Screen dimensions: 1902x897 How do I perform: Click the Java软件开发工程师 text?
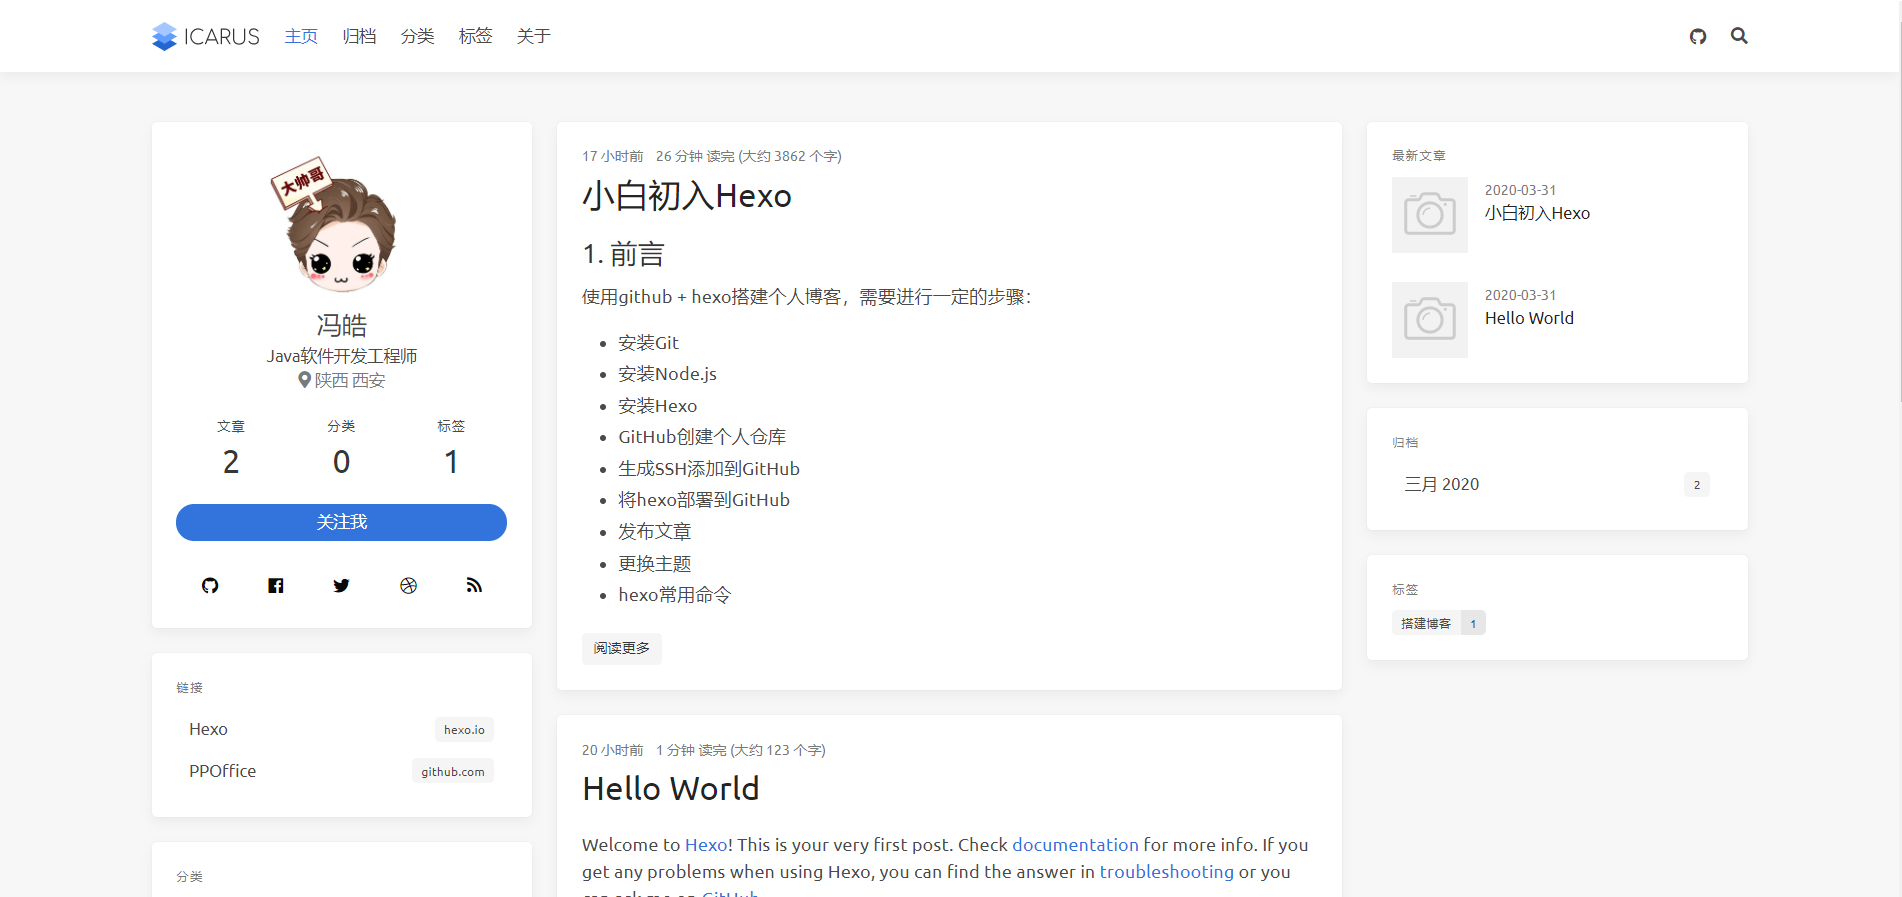click(x=342, y=356)
